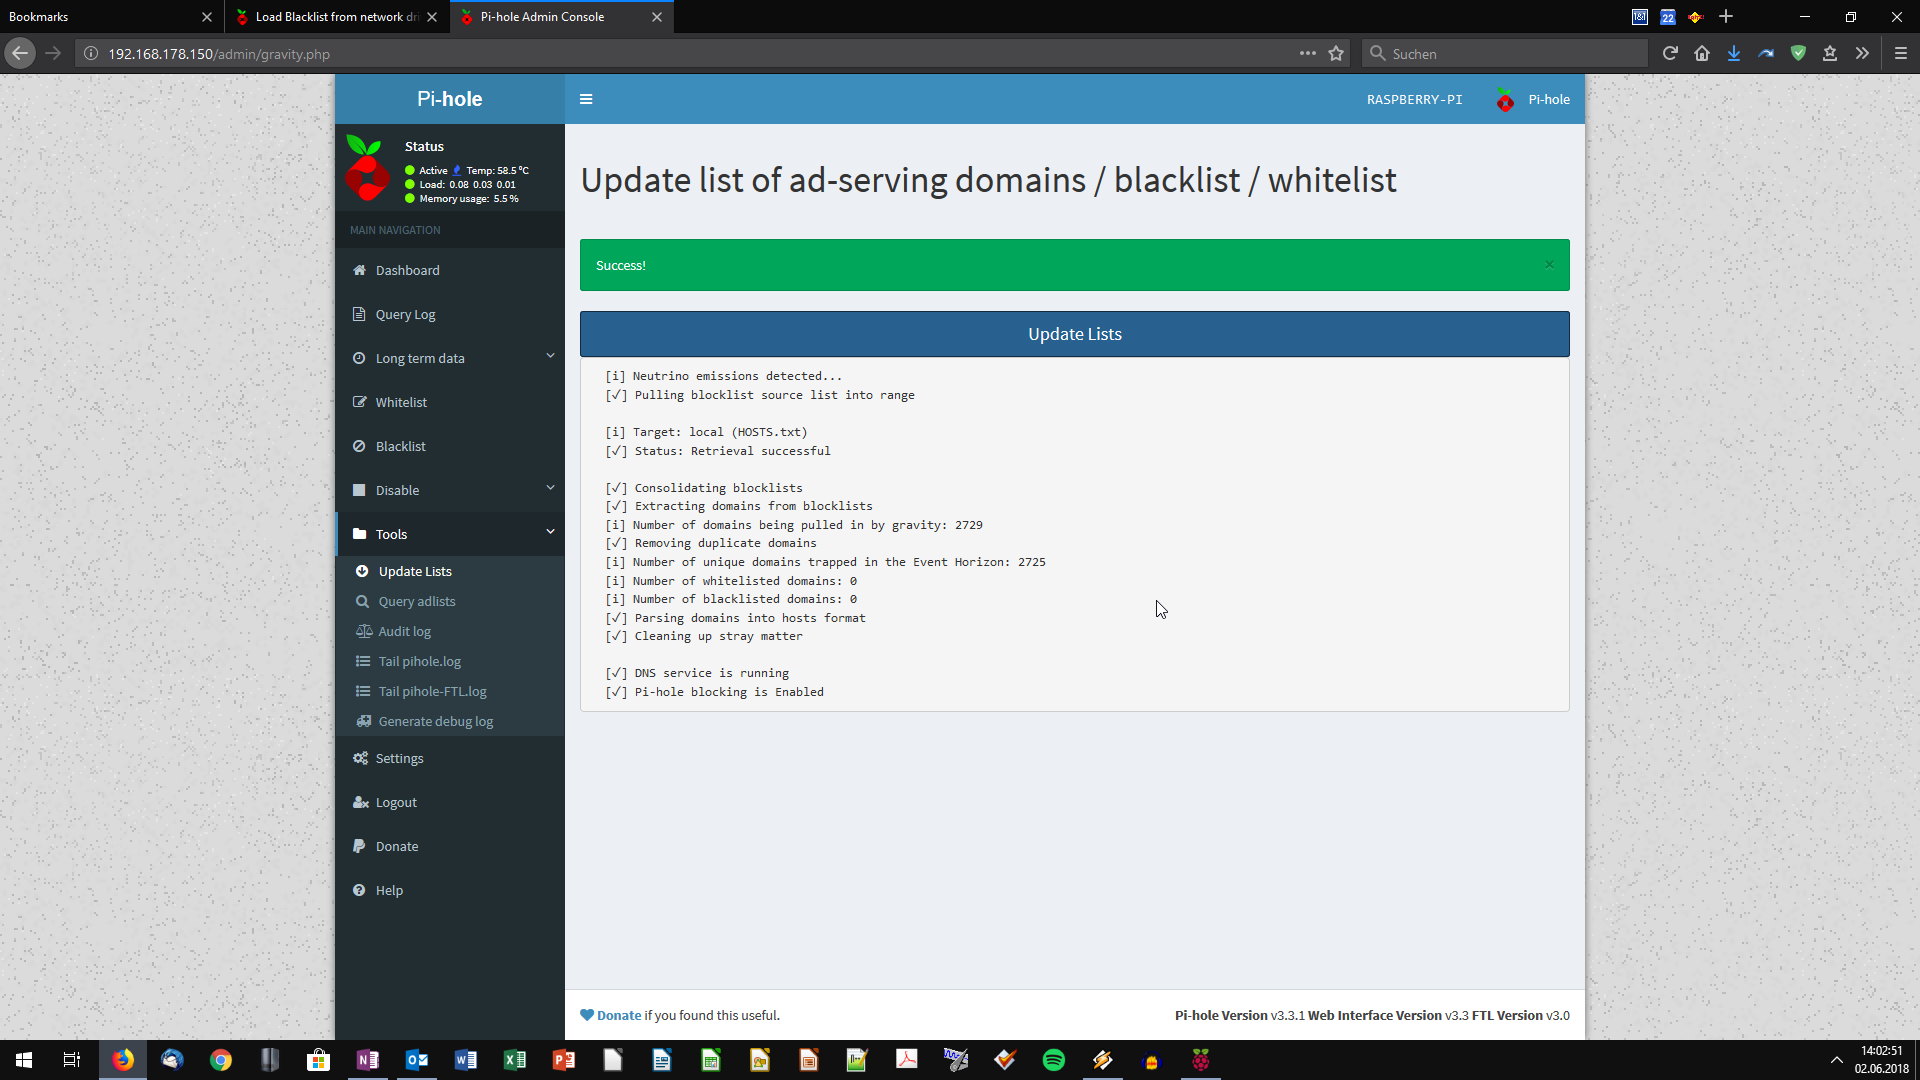Open Settings page
The height and width of the screenshot is (1080, 1920).
399,758
